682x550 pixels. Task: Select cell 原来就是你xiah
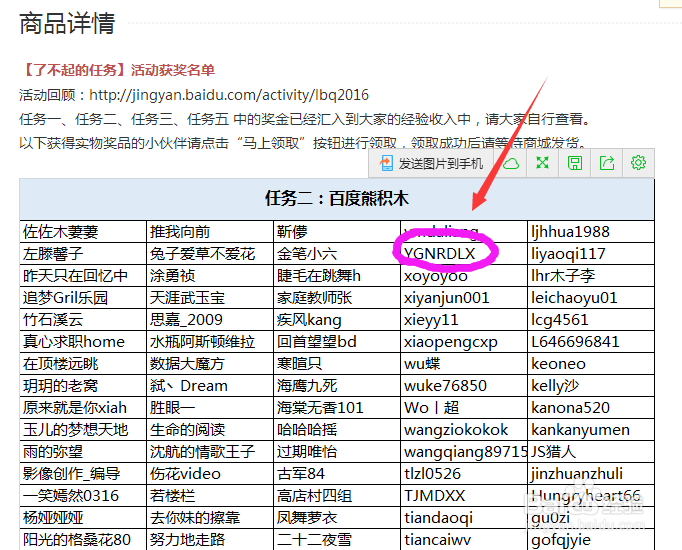83,408
